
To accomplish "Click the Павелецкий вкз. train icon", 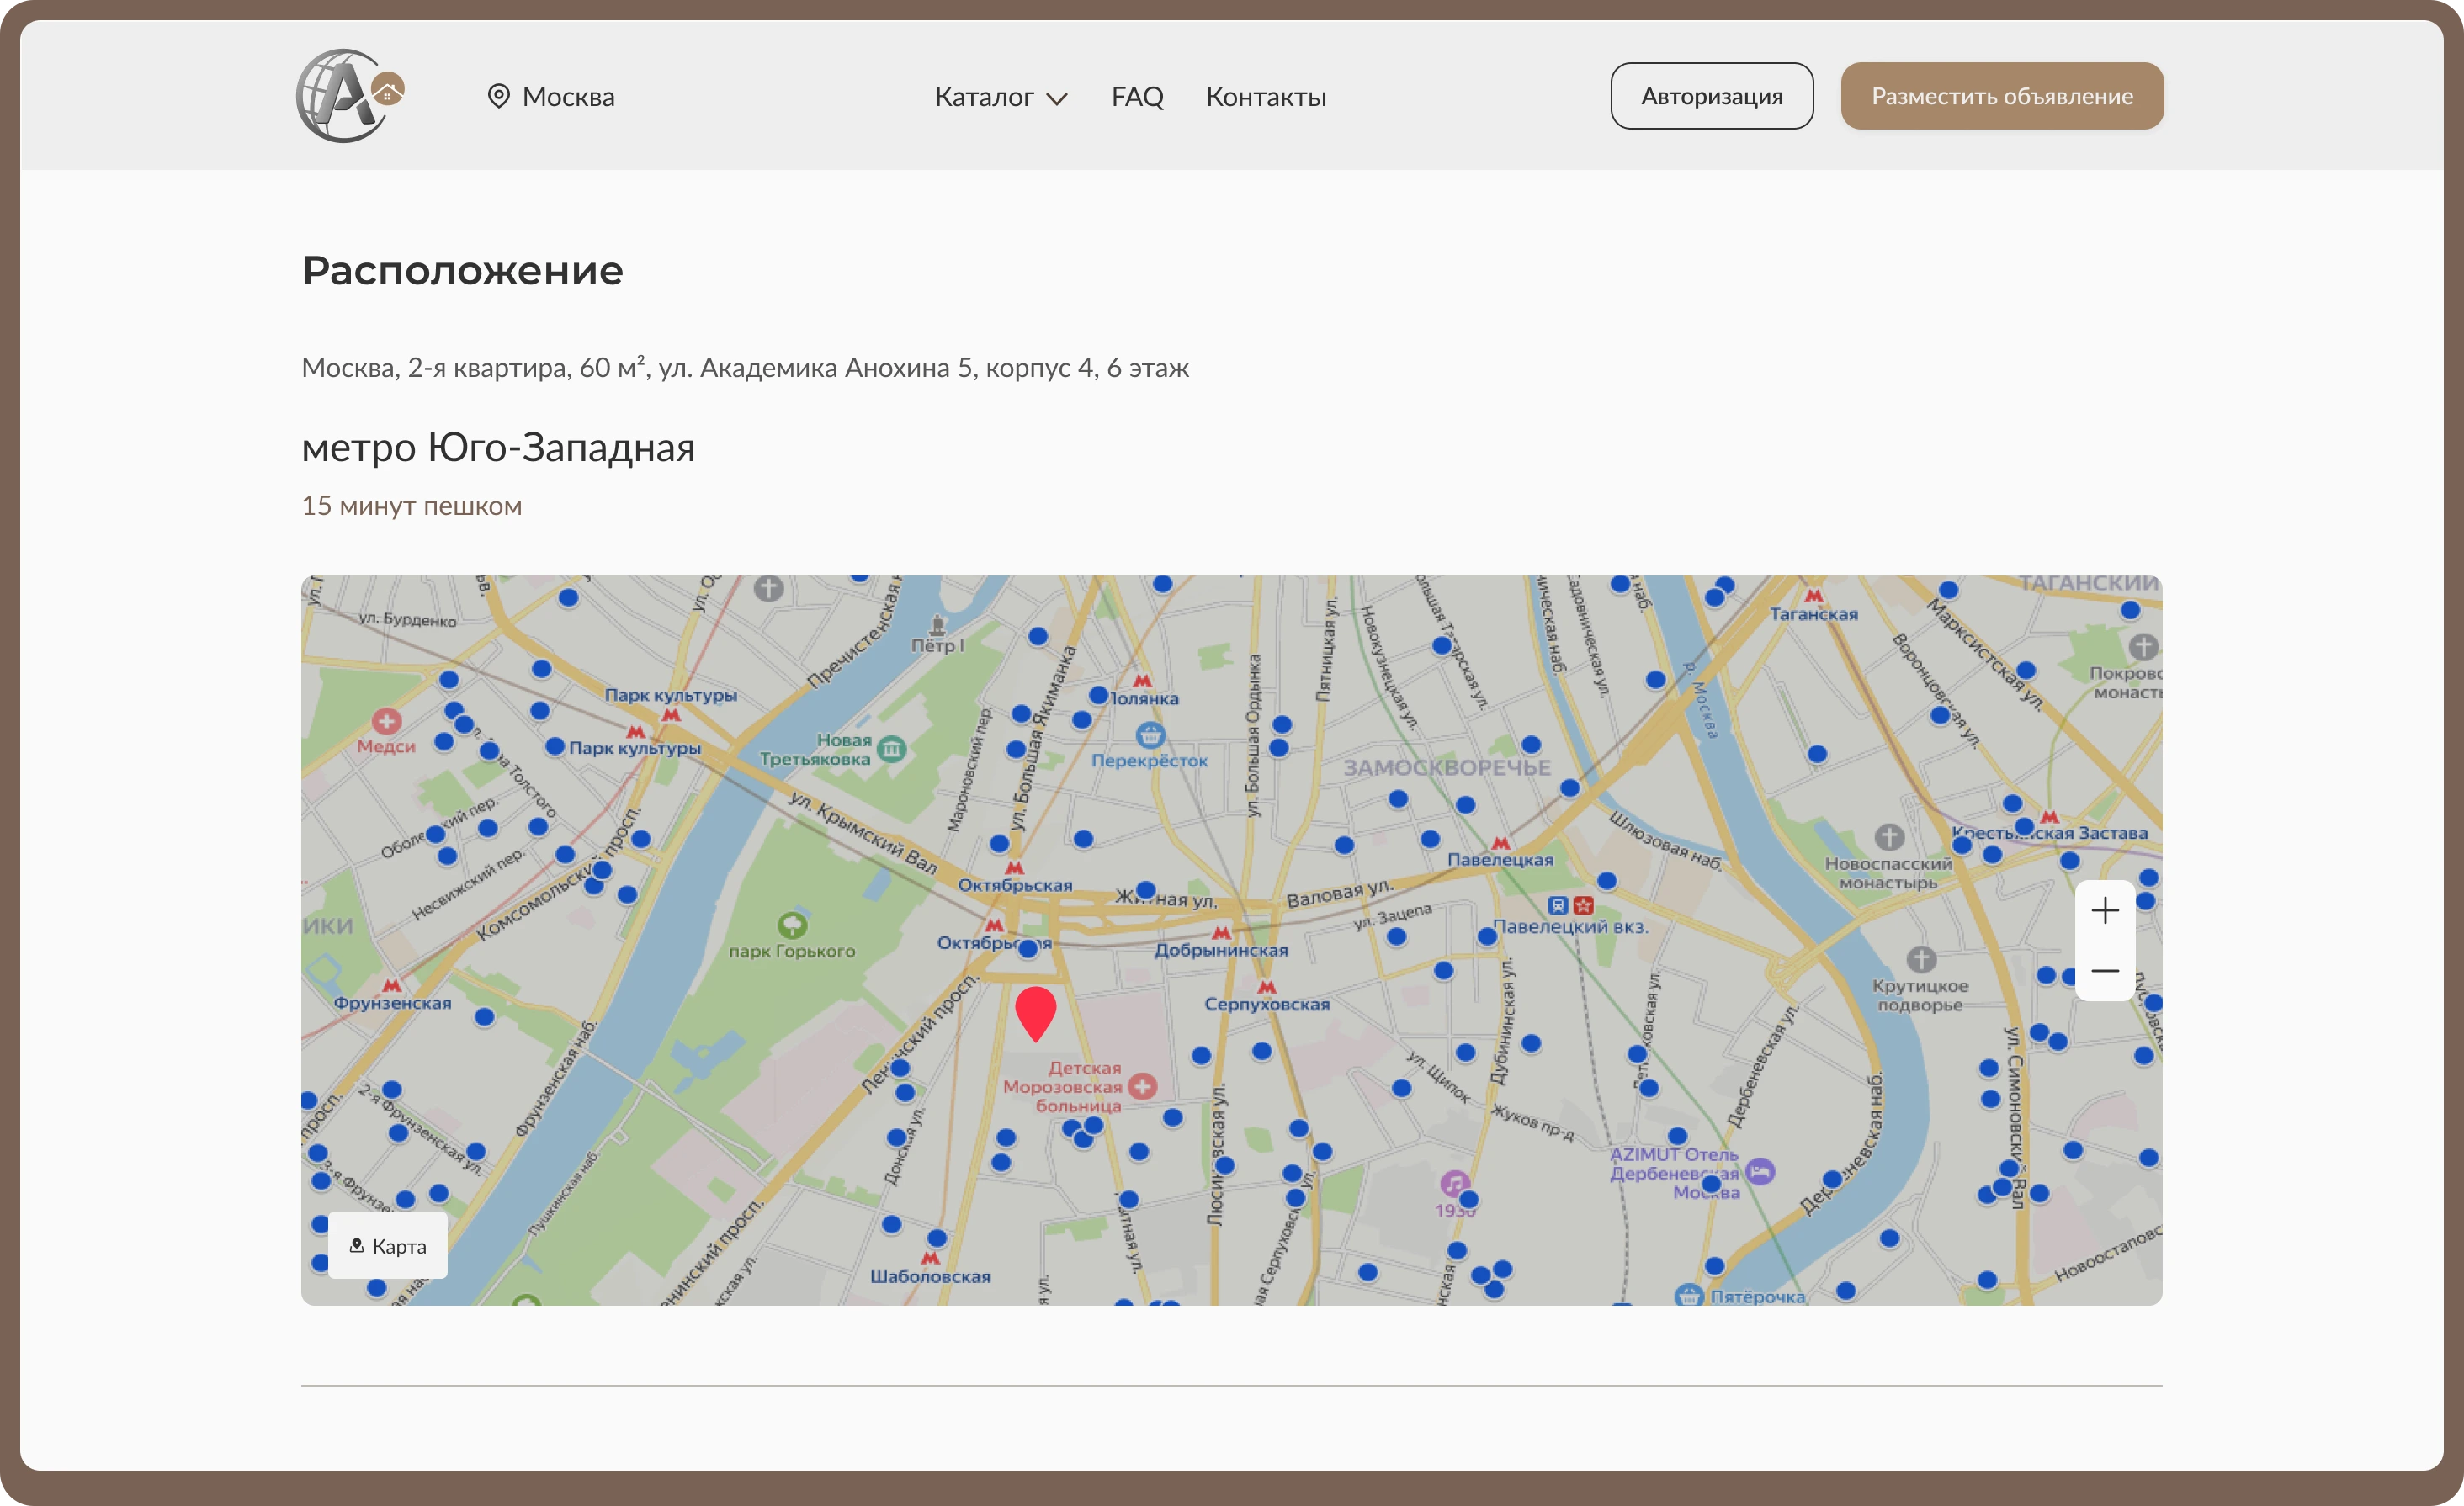I will [x=1557, y=905].
